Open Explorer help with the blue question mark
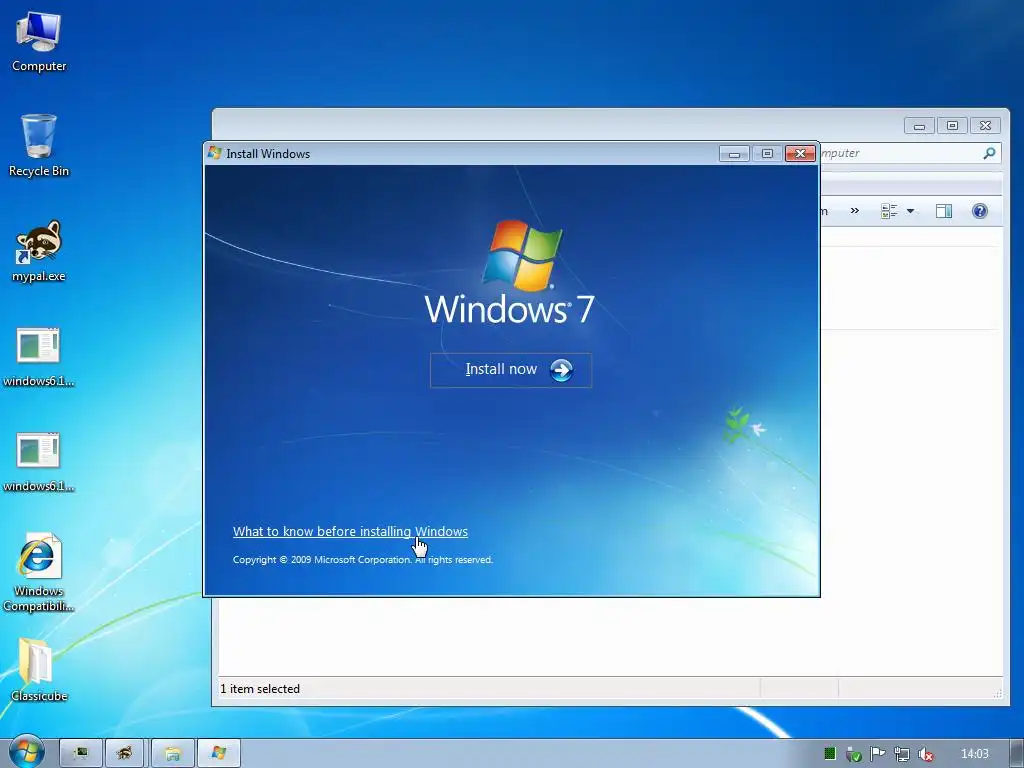The image size is (1024, 768). pyautogui.click(x=980, y=211)
